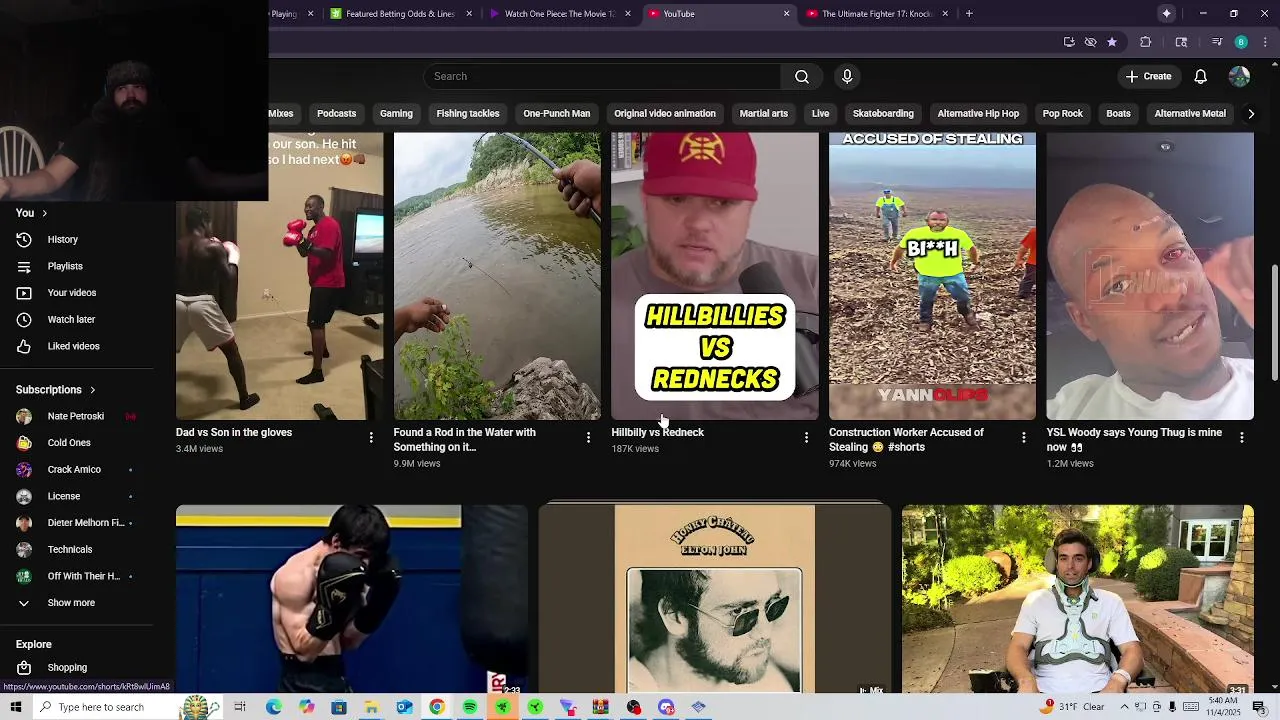Click the install app icon in address bar
This screenshot has width=1280, height=720.
[1069, 42]
